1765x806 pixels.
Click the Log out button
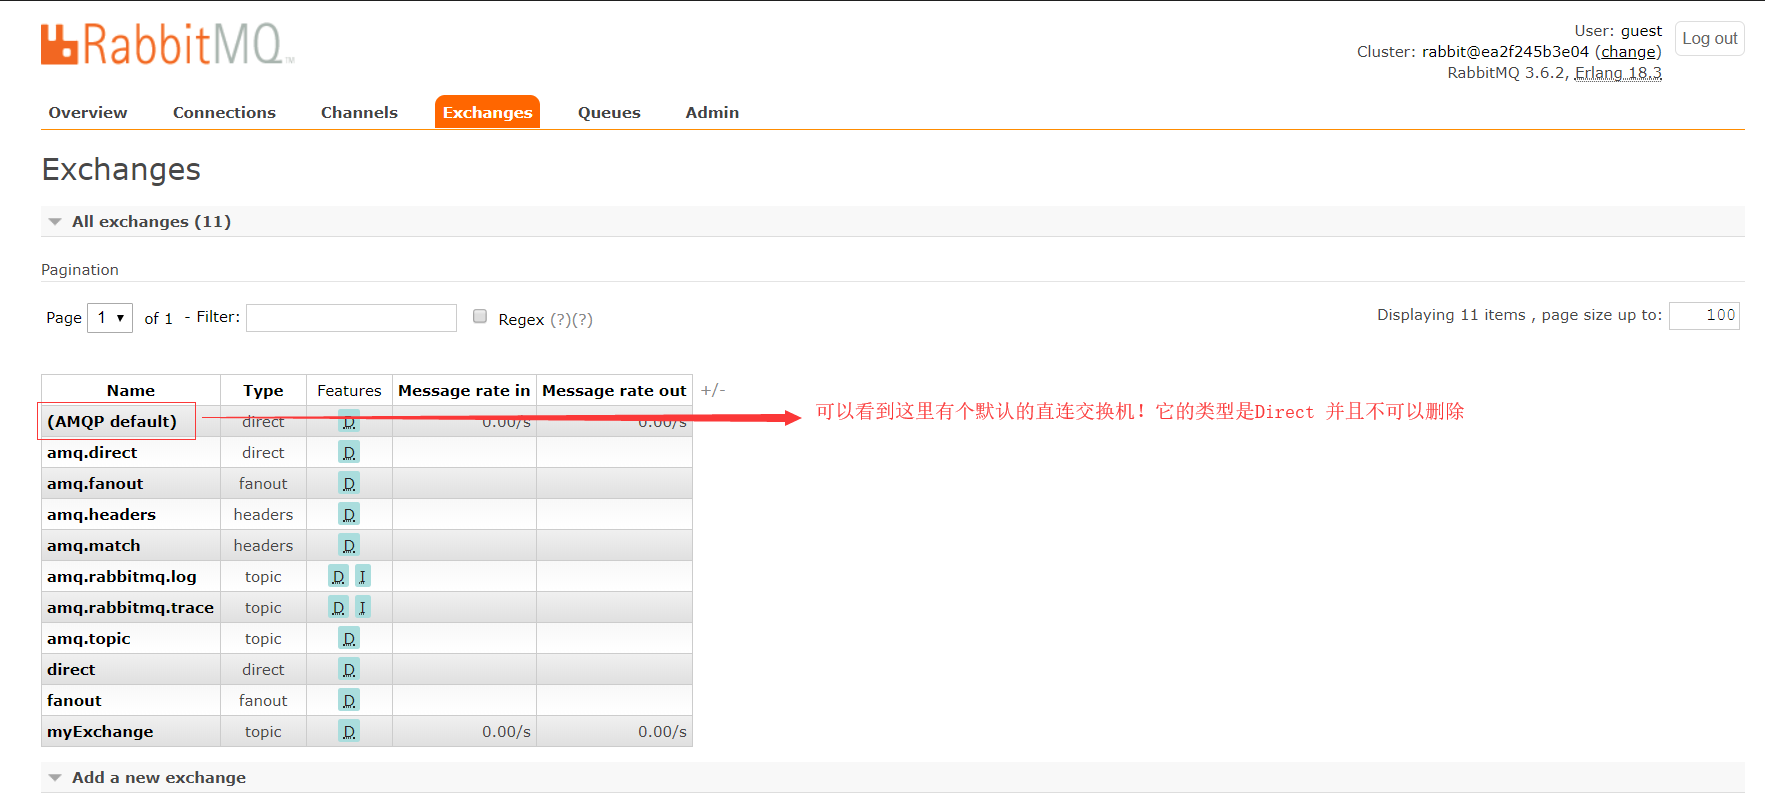tap(1710, 38)
